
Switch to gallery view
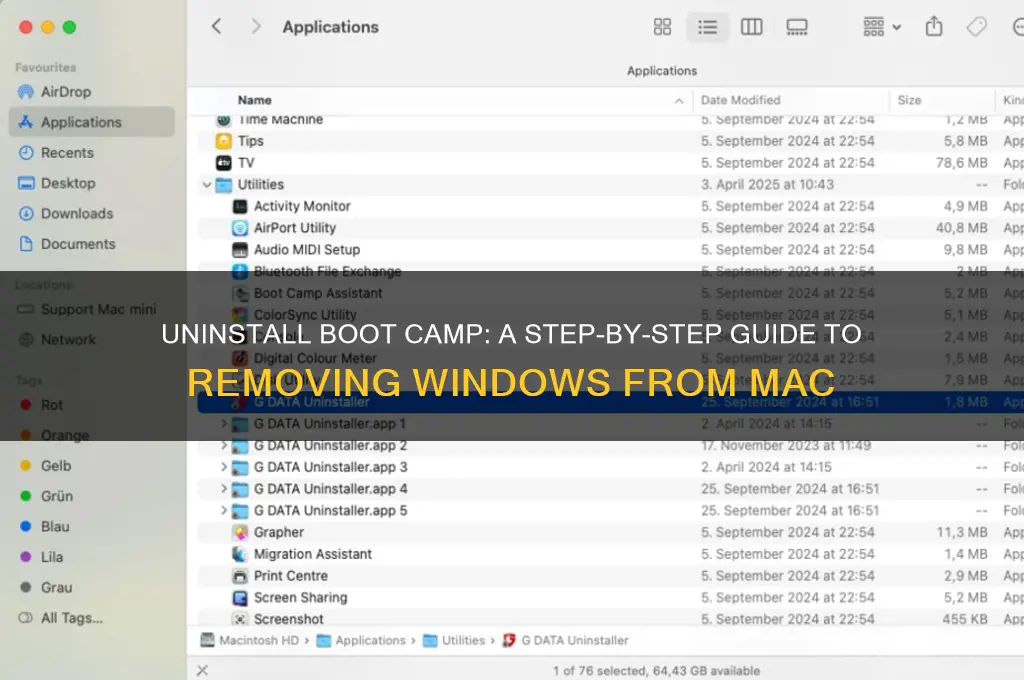[797, 27]
